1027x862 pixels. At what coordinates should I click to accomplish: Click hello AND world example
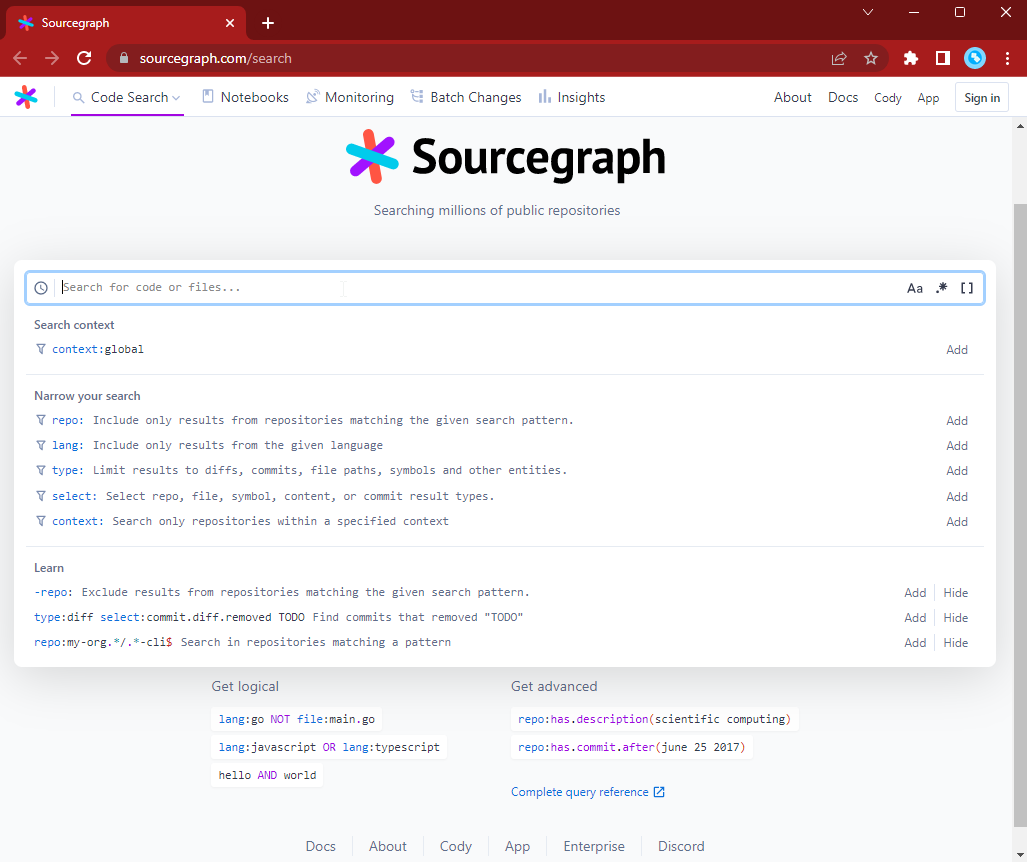267,776
